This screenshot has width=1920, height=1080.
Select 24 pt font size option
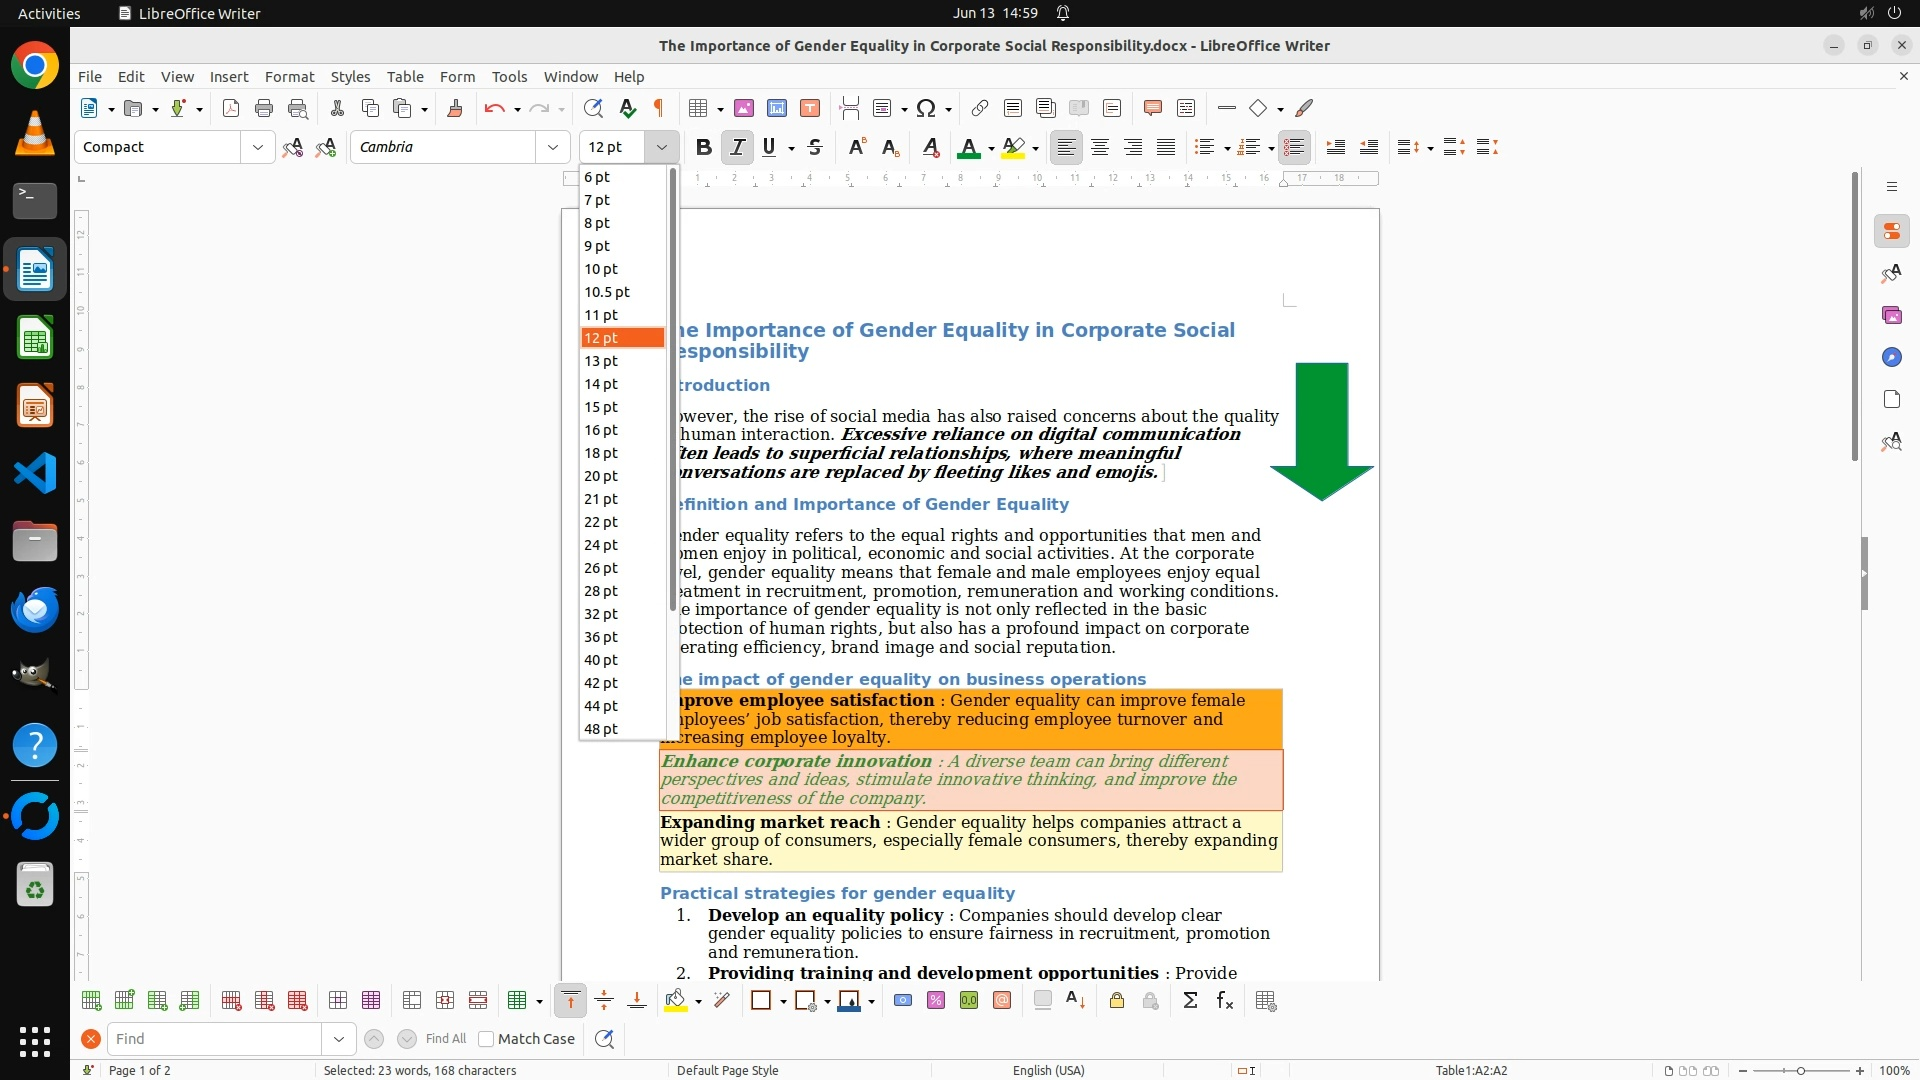click(x=602, y=545)
